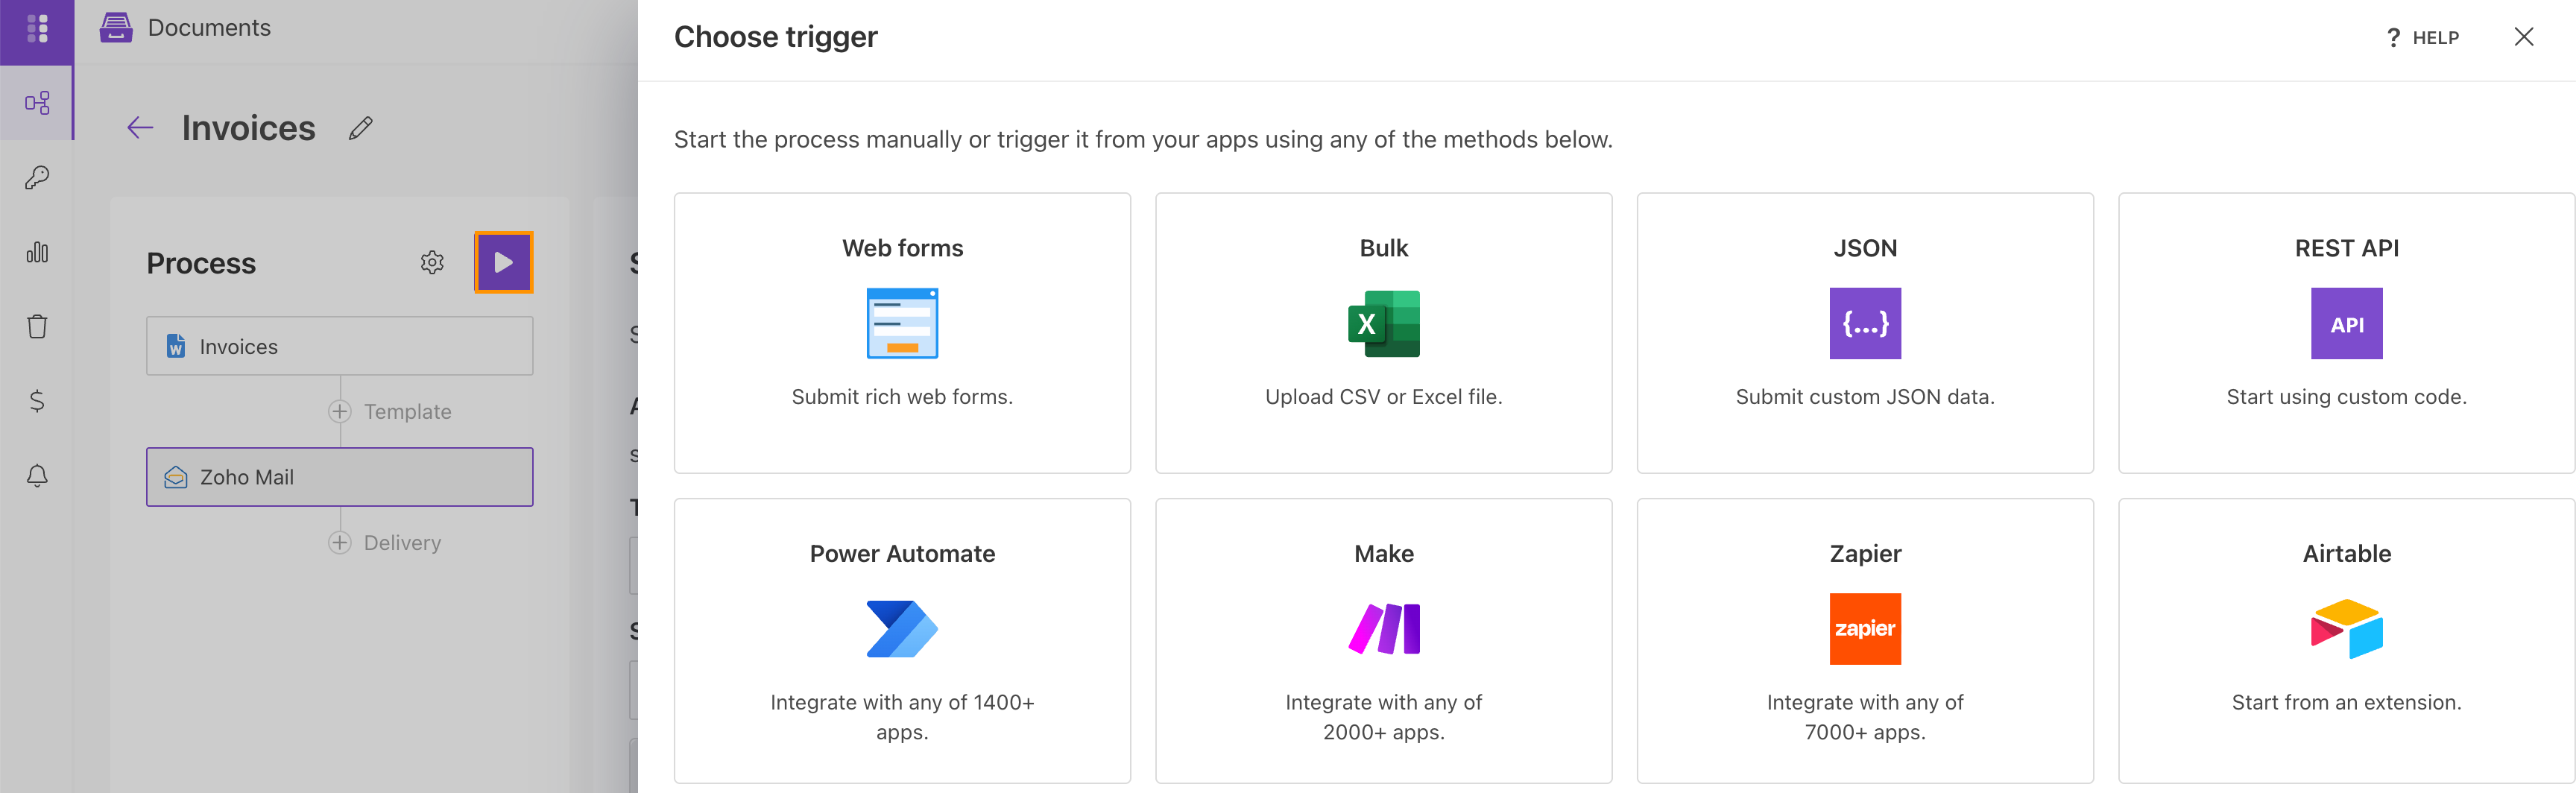Choose the REST API trigger card
Viewport: 2576px width, 793px height.
2346,333
